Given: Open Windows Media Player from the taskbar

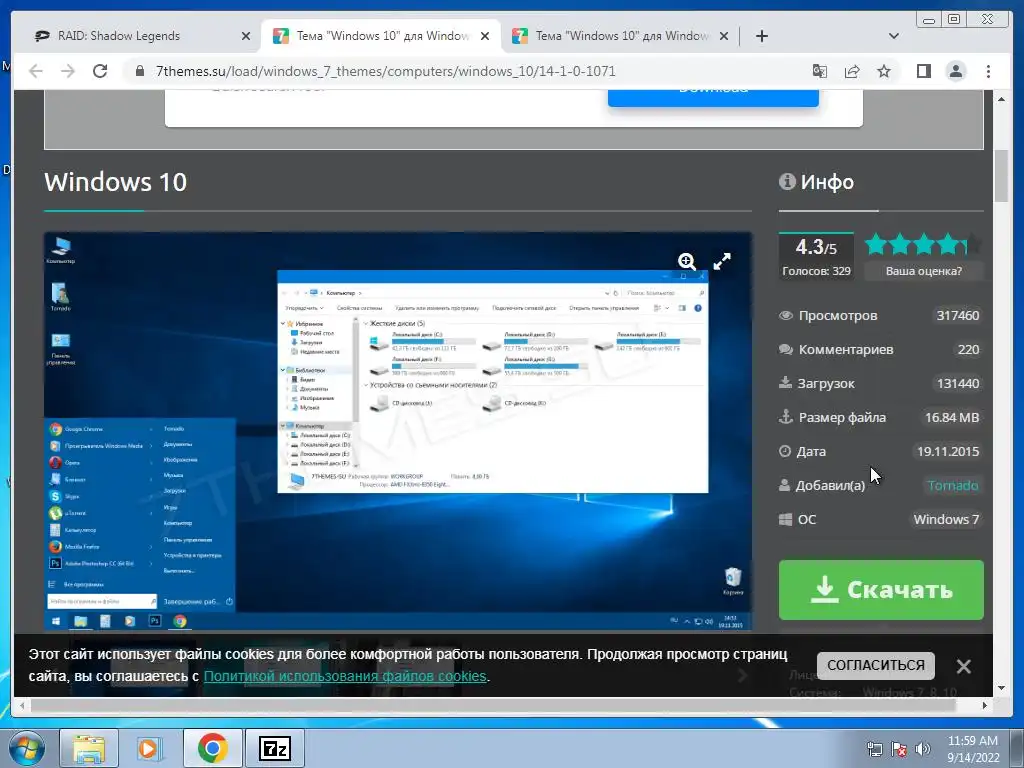Looking at the screenshot, I should [x=148, y=748].
